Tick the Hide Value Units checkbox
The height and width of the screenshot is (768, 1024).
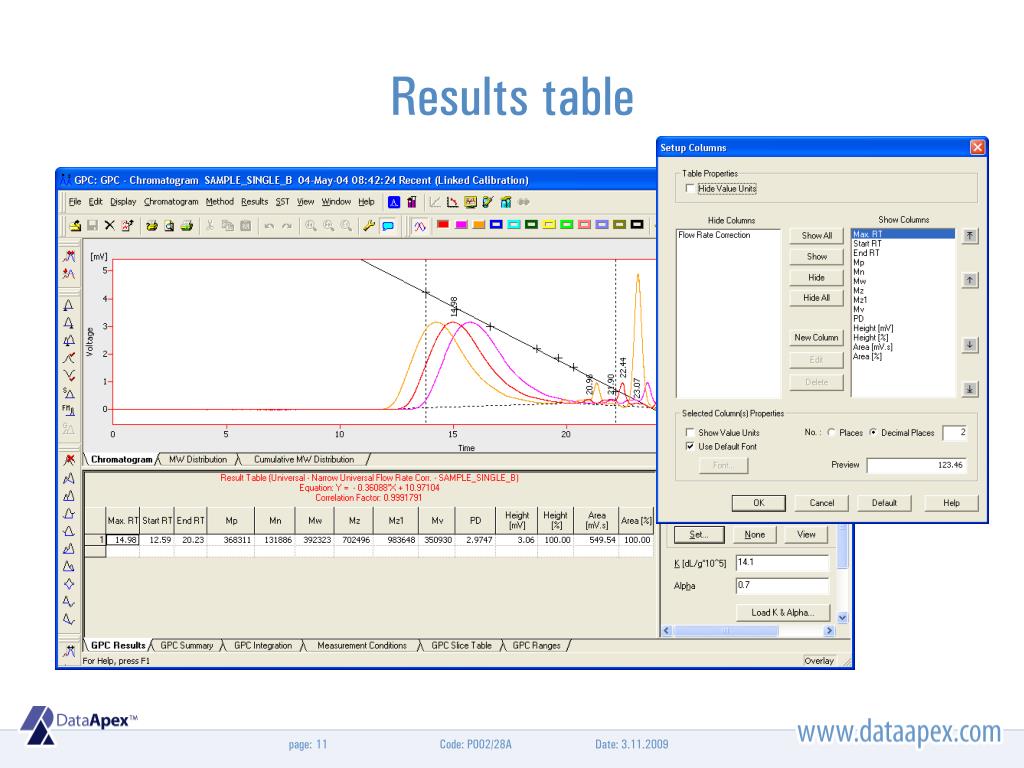pyautogui.click(x=690, y=189)
